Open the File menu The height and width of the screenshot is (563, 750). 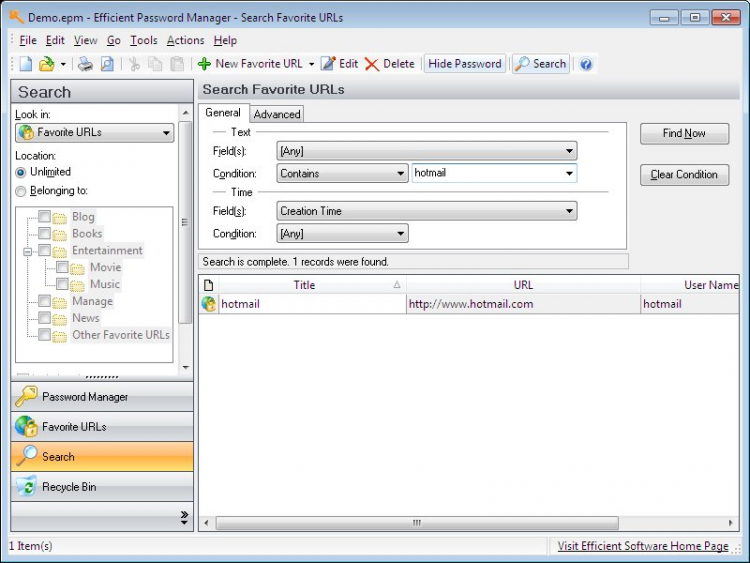pos(28,40)
